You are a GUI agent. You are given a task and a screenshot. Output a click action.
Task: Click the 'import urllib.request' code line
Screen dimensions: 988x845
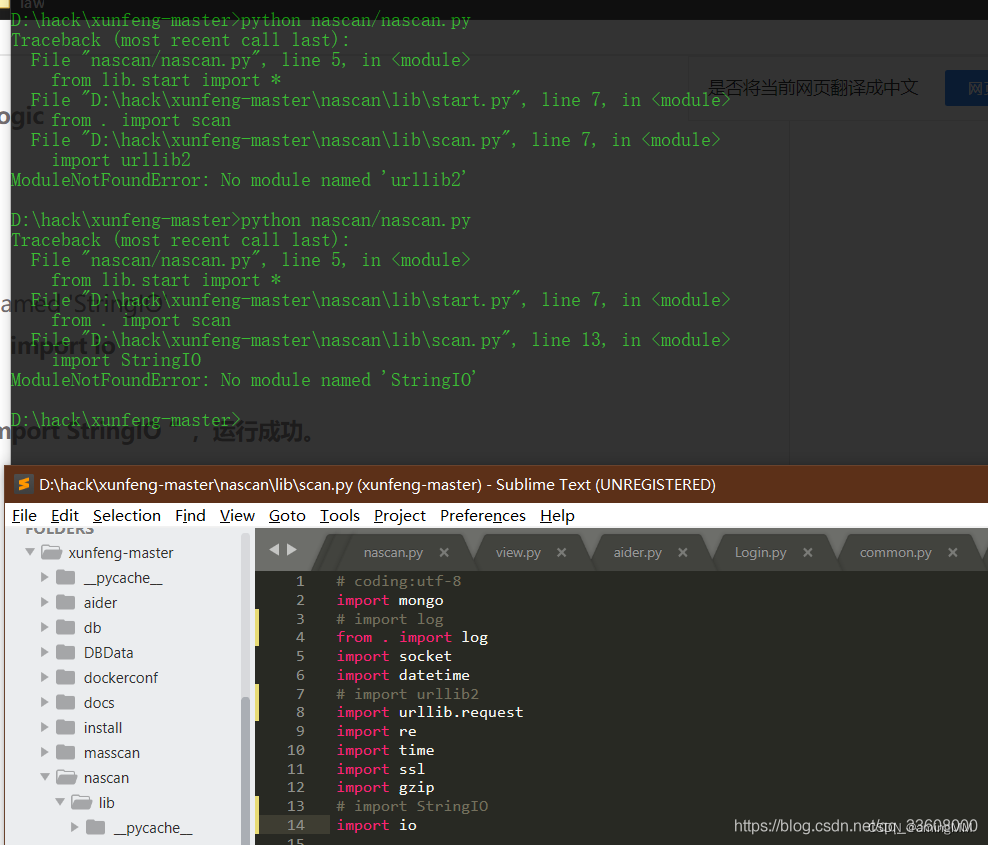point(430,712)
